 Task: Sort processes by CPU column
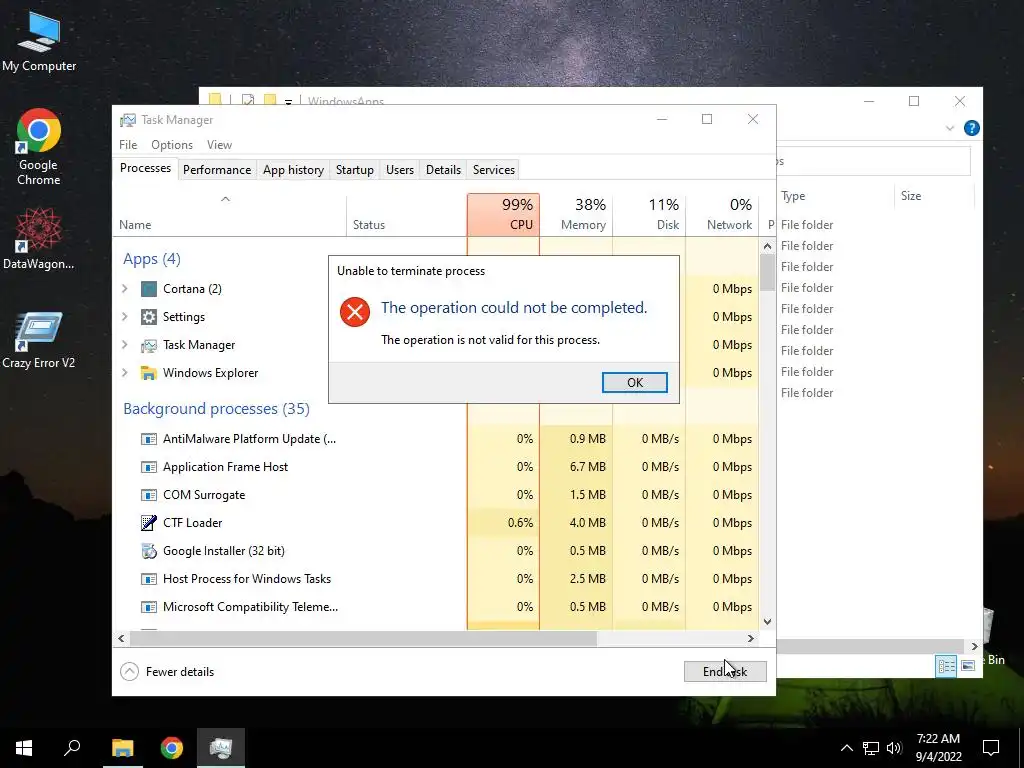pos(504,214)
